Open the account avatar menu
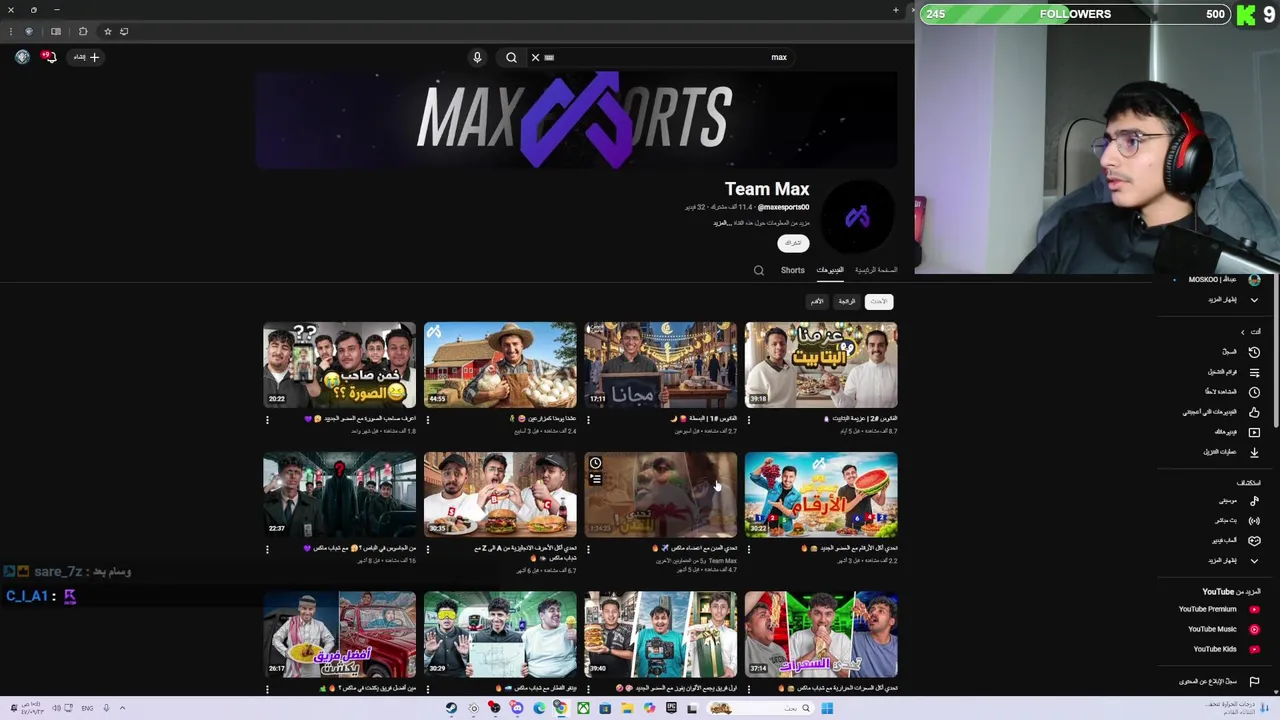This screenshot has width=1280, height=720. 22,57
